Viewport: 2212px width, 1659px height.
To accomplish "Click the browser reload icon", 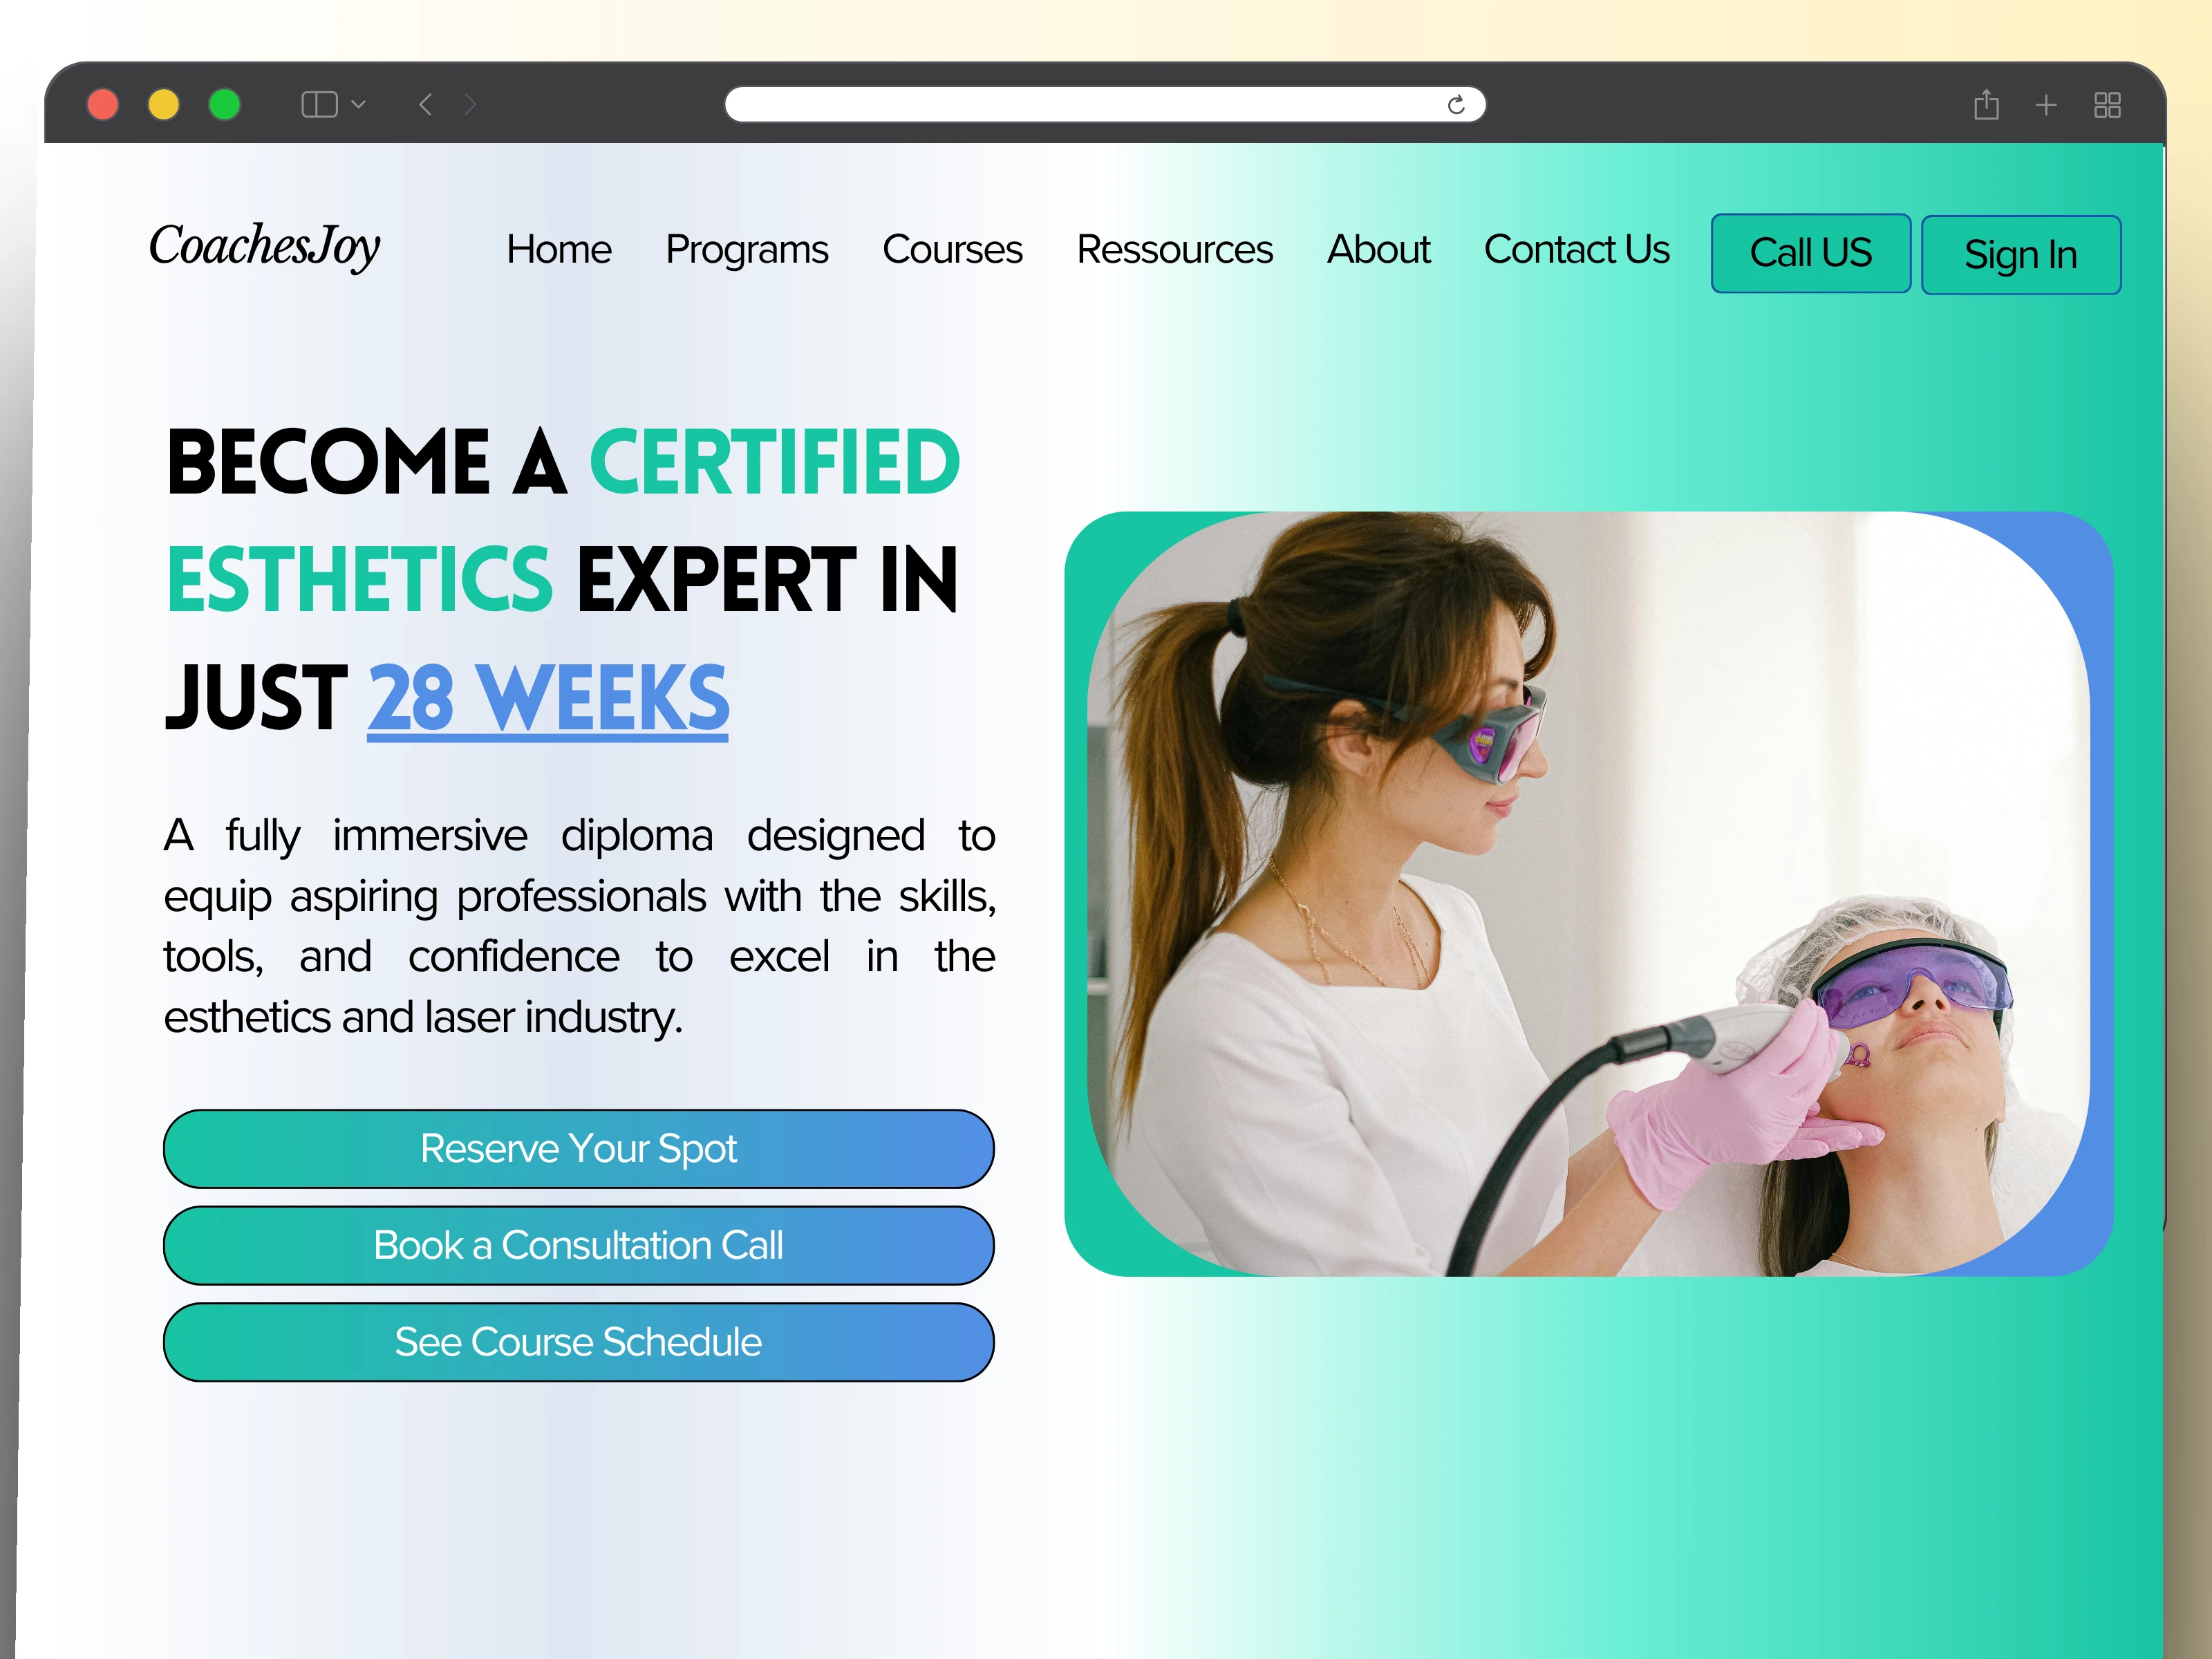I will pos(1456,105).
